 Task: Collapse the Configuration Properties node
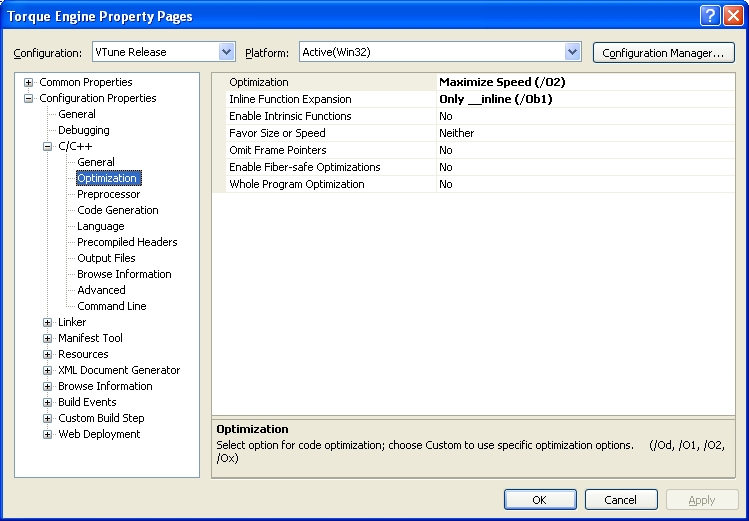(x=29, y=98)
